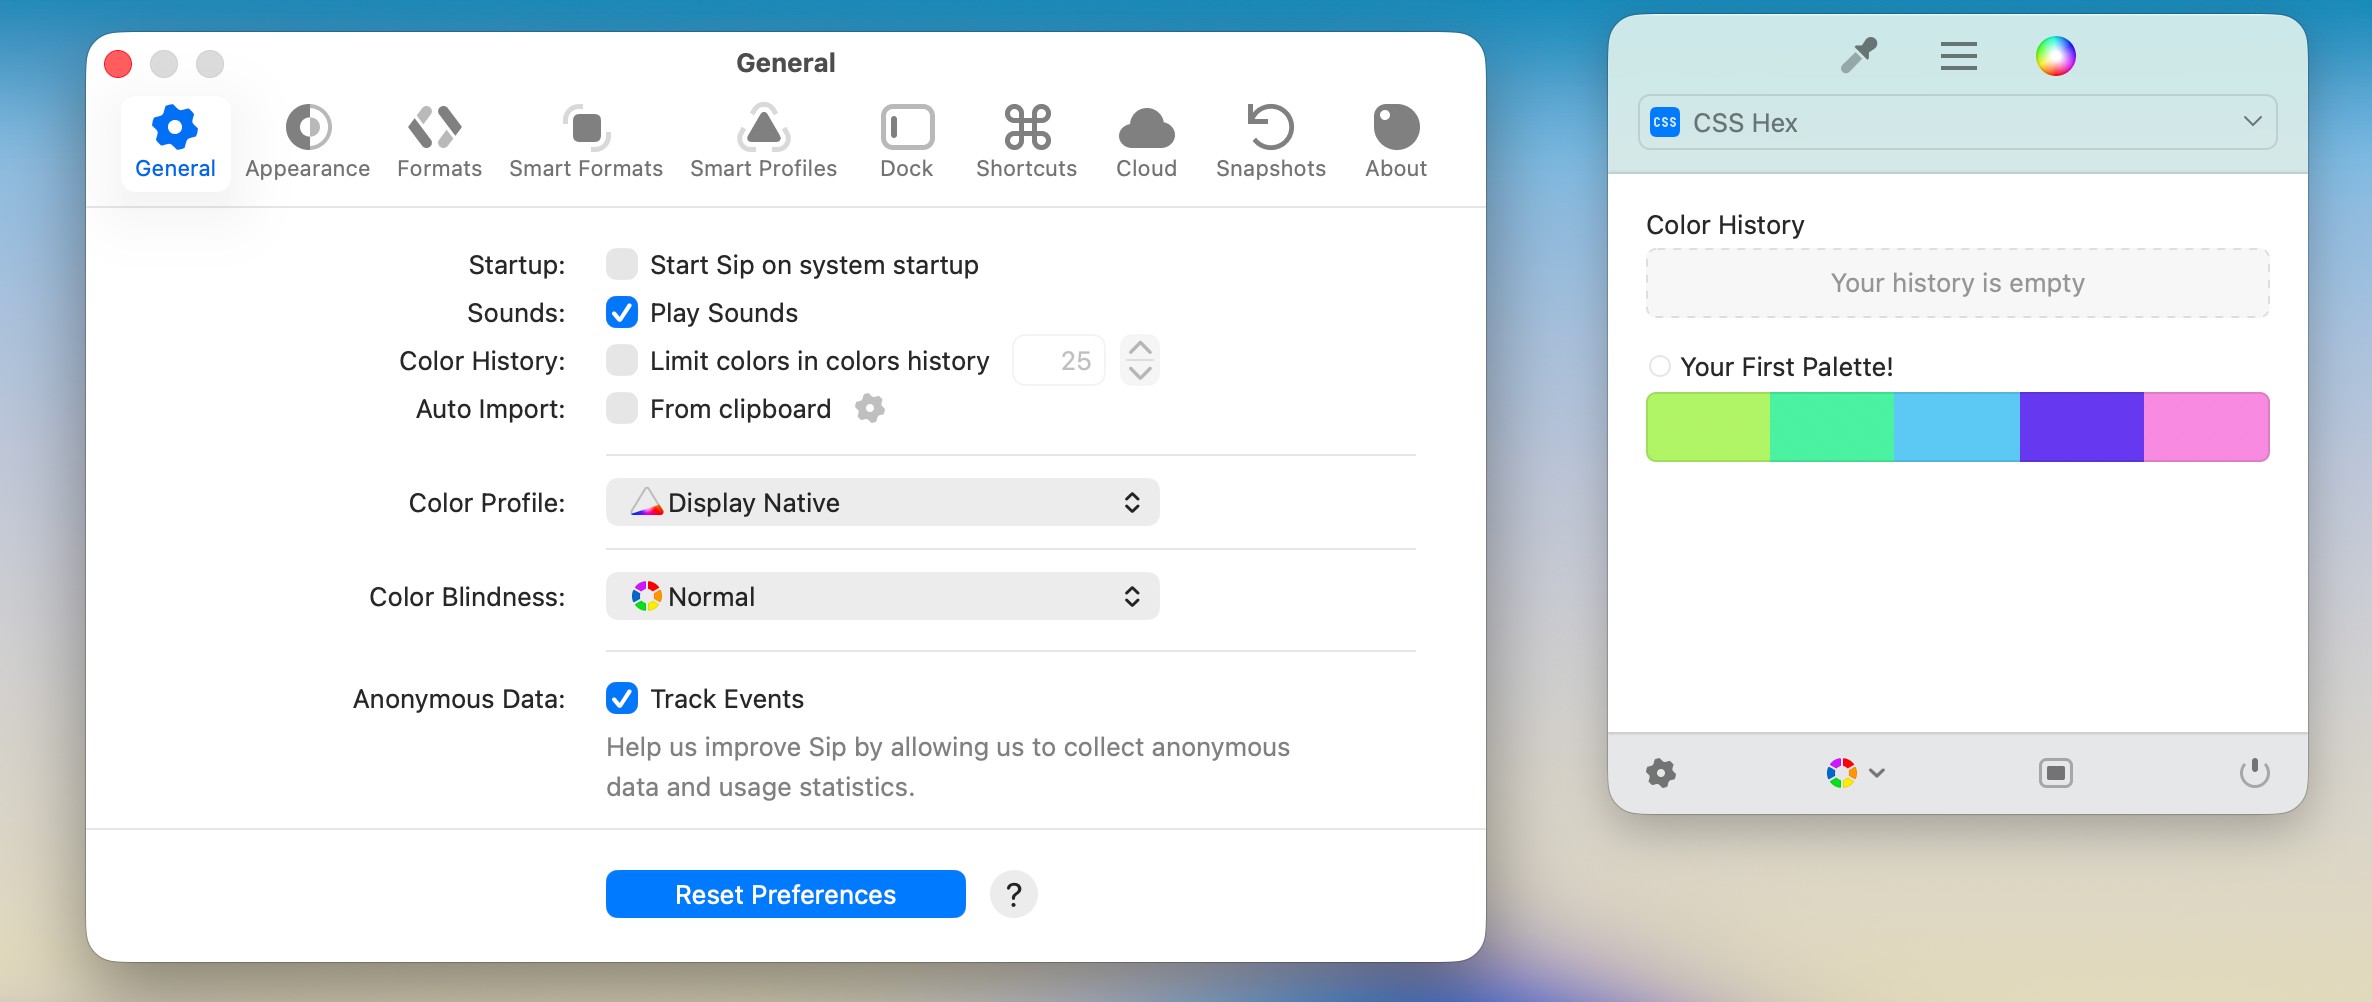This screenshot has width=2372, height=1002.
Task: Select the Your First Palette radio button
Action: click(1660, 366)
